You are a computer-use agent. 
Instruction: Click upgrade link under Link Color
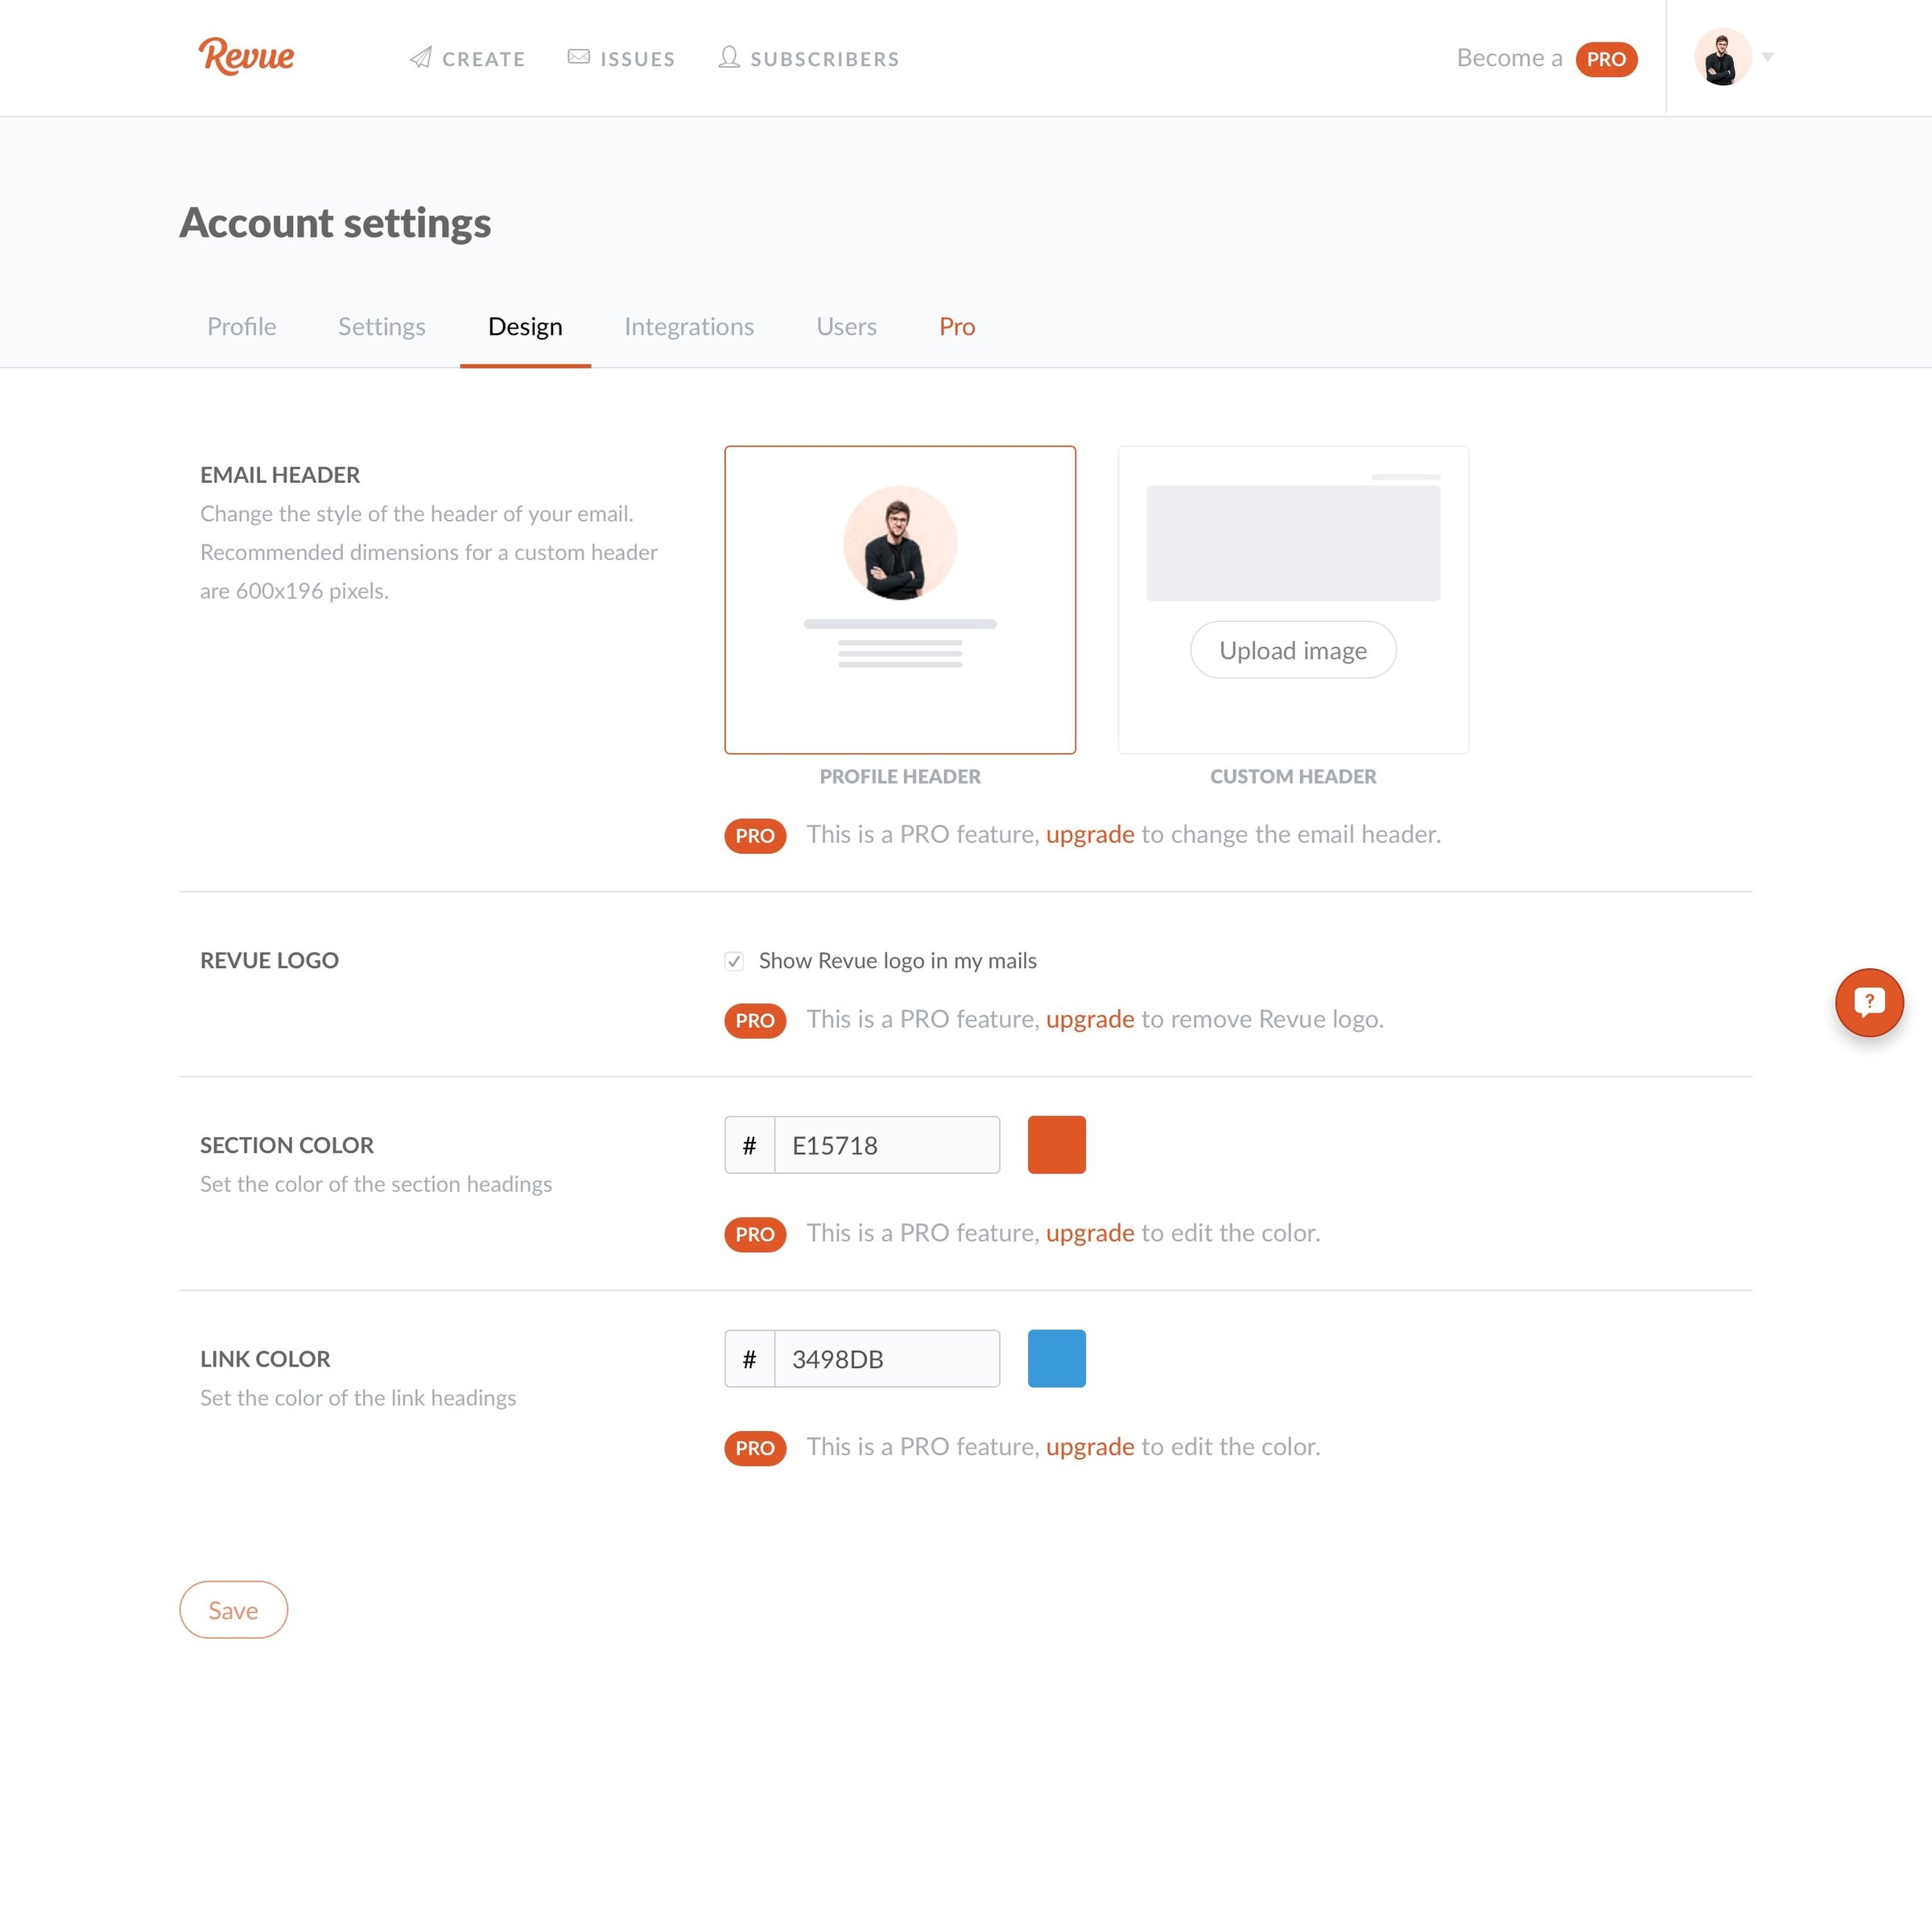1090,1447
